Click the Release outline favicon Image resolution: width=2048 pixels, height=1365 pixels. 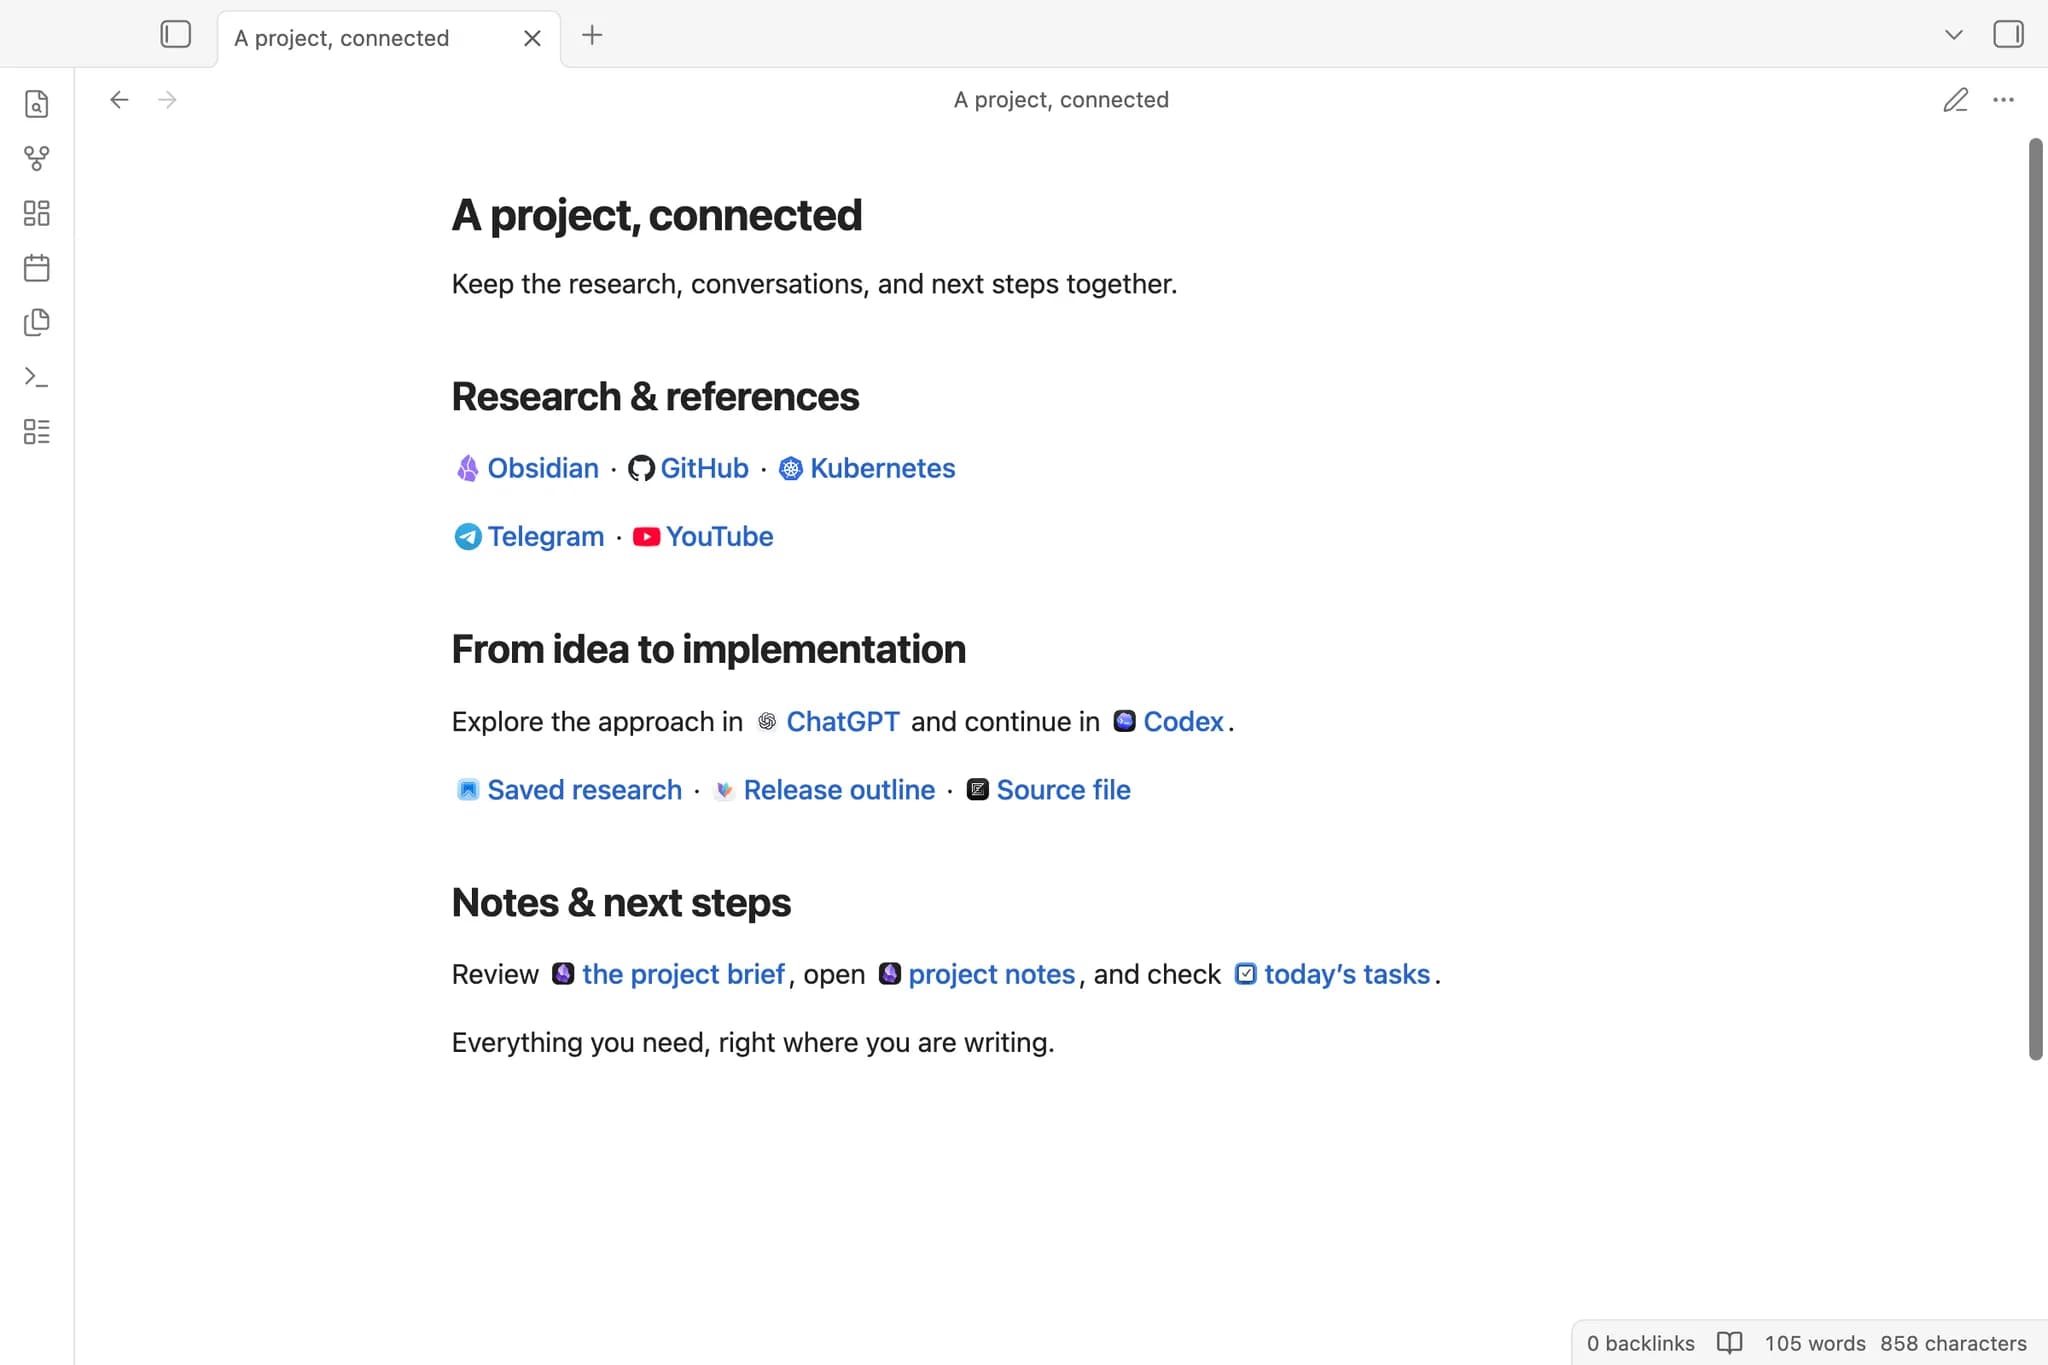[x=724, y=790]
